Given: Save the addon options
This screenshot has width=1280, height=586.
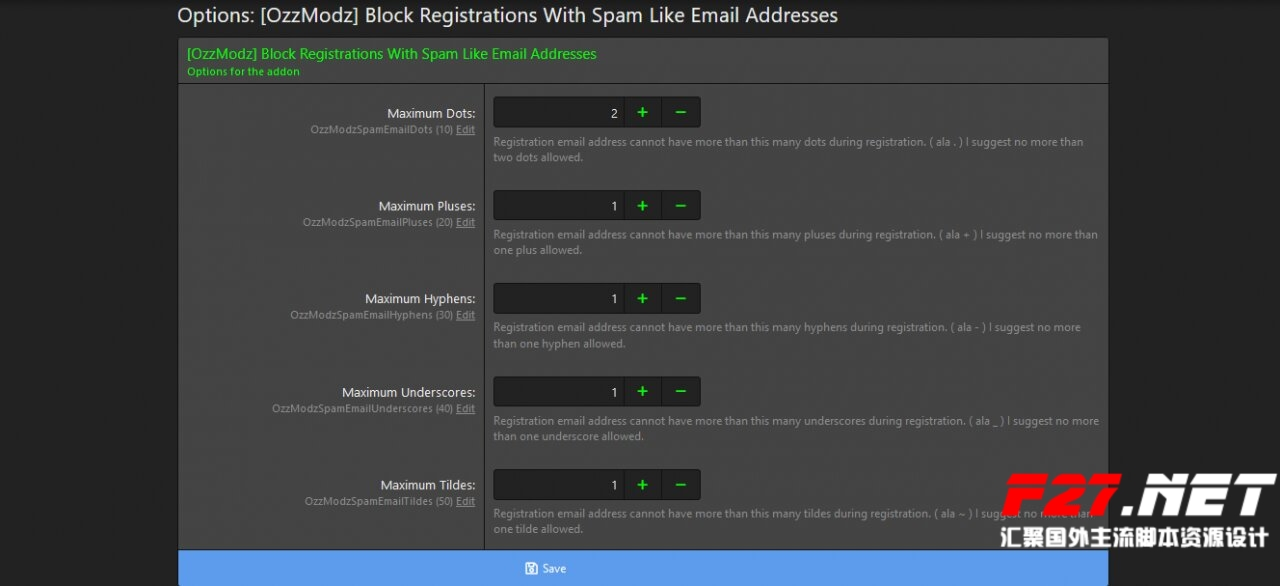Looking at the screenshot, I should 545,568.
